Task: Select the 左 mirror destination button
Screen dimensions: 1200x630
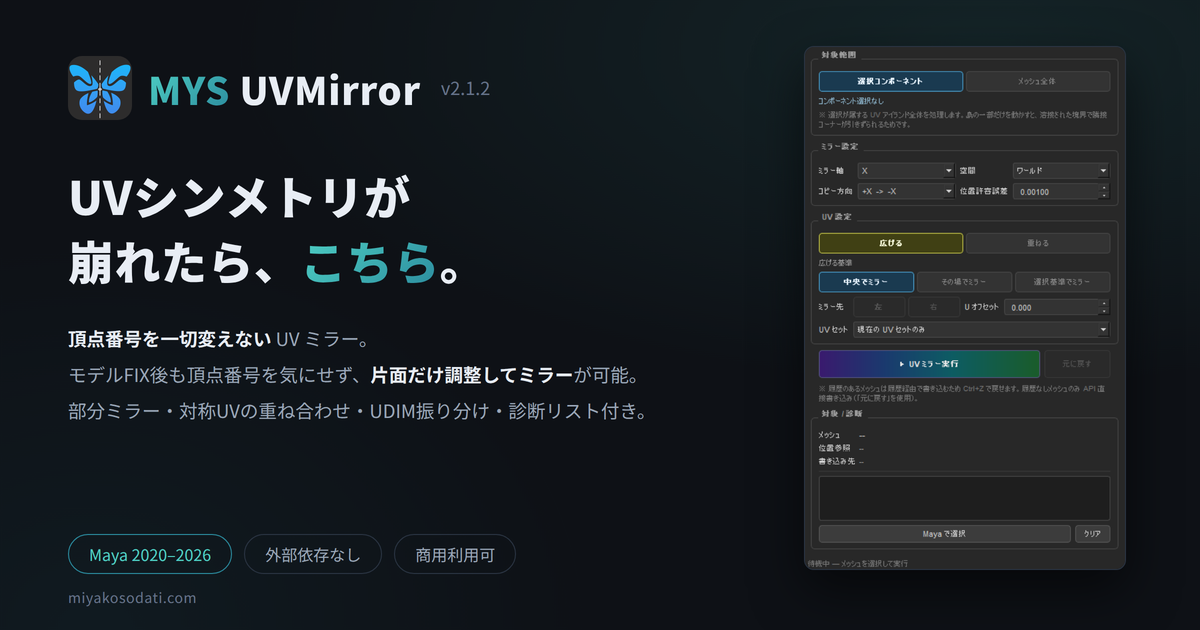Action: pyautogui.click(x=879, y=307)
